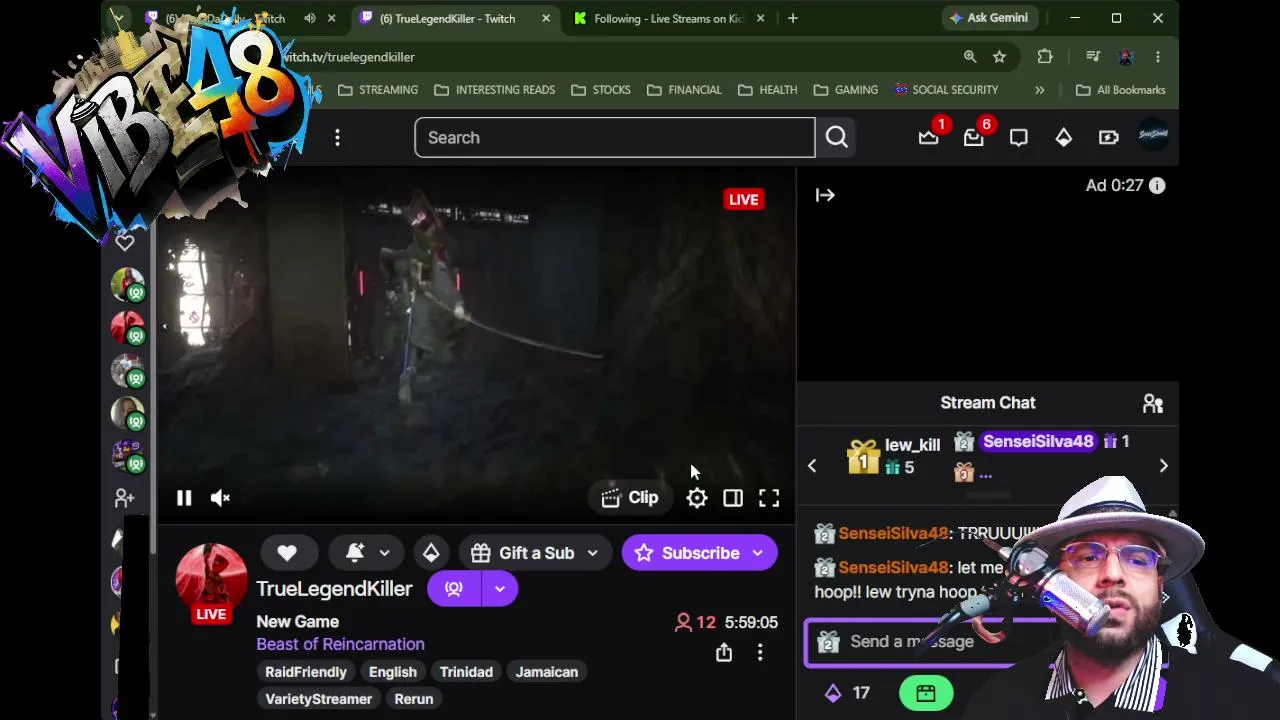Click the Stream Together icon button
The width and height of the screenshot is (1280, 720).
(454, 589)
